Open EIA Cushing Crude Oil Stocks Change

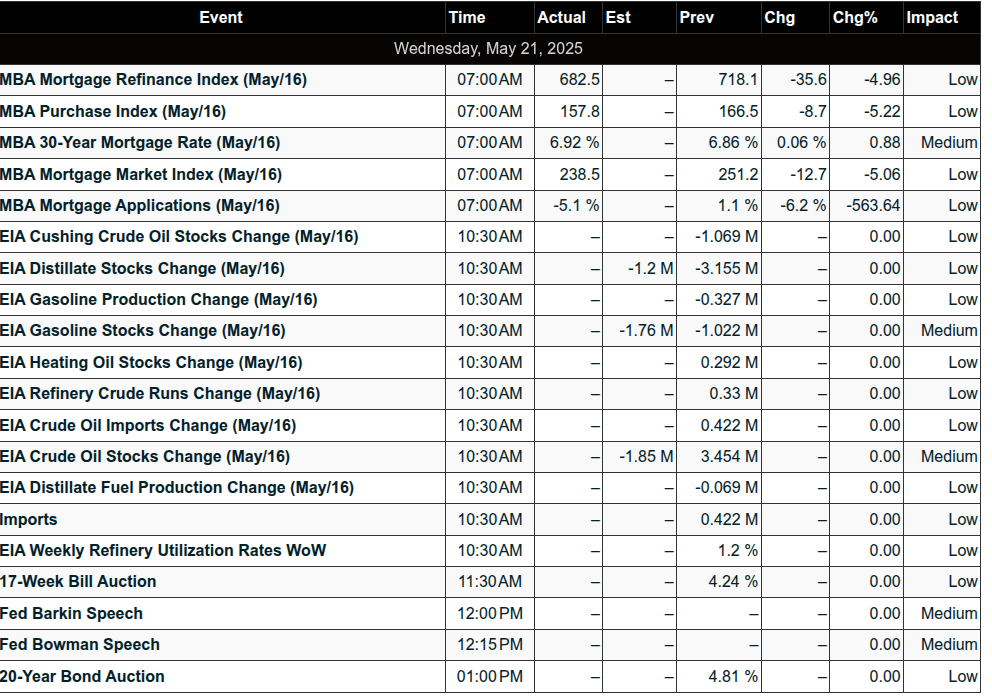click(179, 237)
